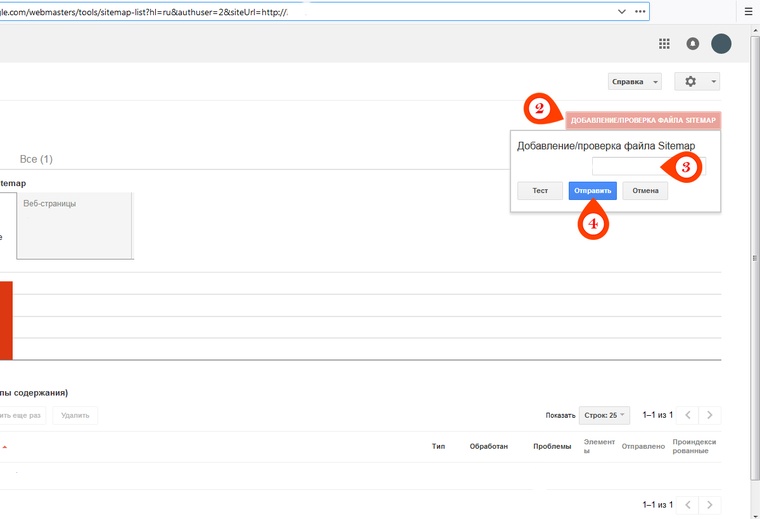
Task: Click the Добавление/проверка файла Sitemap red button
Action: click(x=643, y=120)
